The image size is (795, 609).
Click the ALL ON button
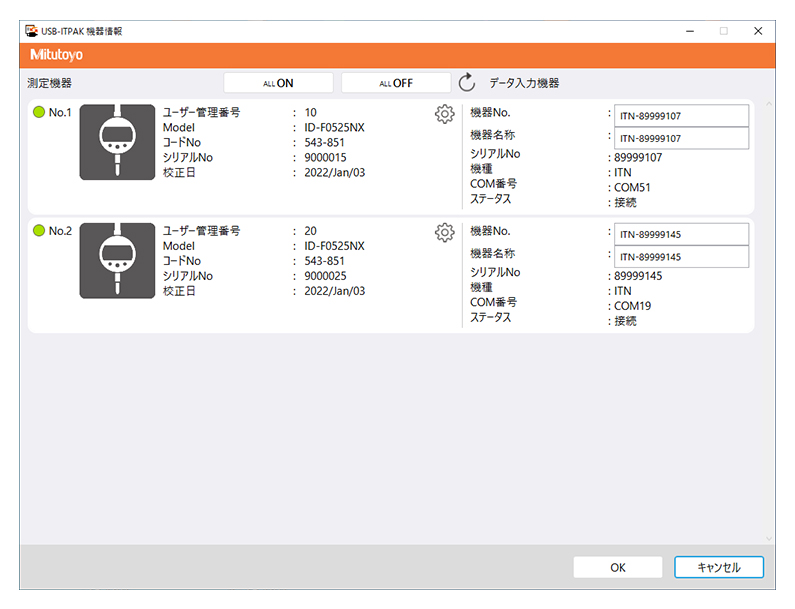point(278,83)
